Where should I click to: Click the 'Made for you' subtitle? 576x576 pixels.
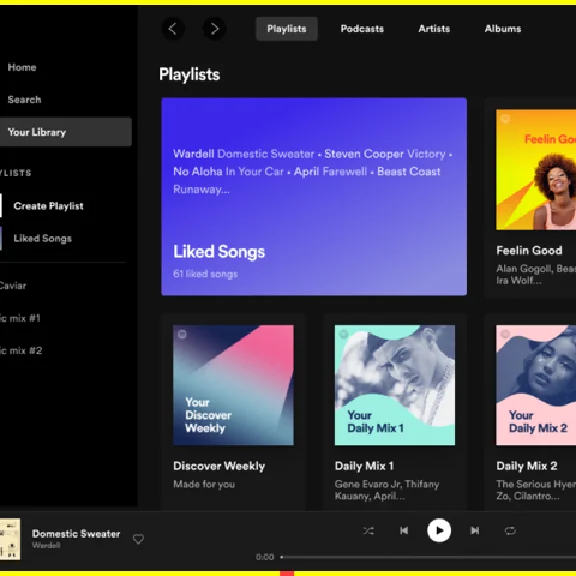[x=204, y=484]
